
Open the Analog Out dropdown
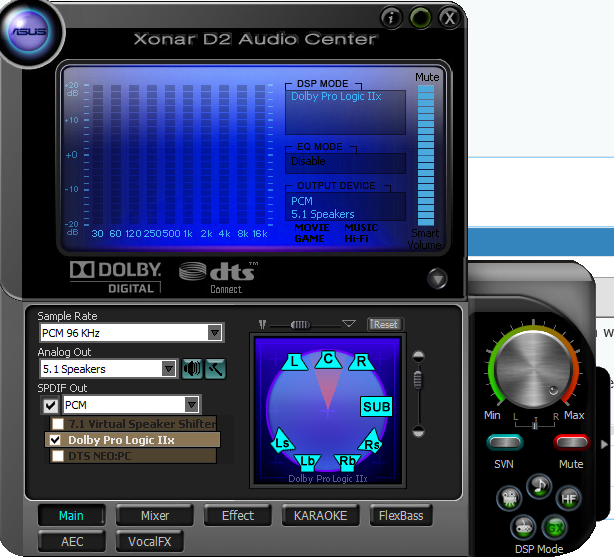169,369
